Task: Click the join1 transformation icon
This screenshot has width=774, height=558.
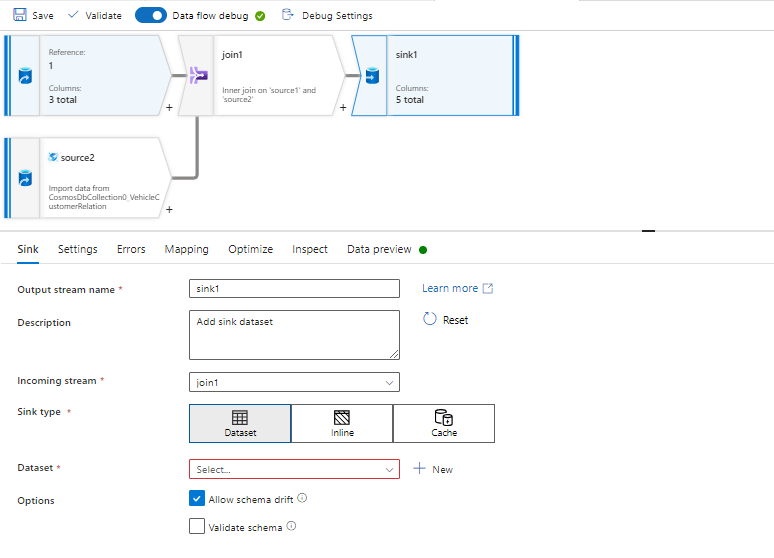Action: pos(198,76)
